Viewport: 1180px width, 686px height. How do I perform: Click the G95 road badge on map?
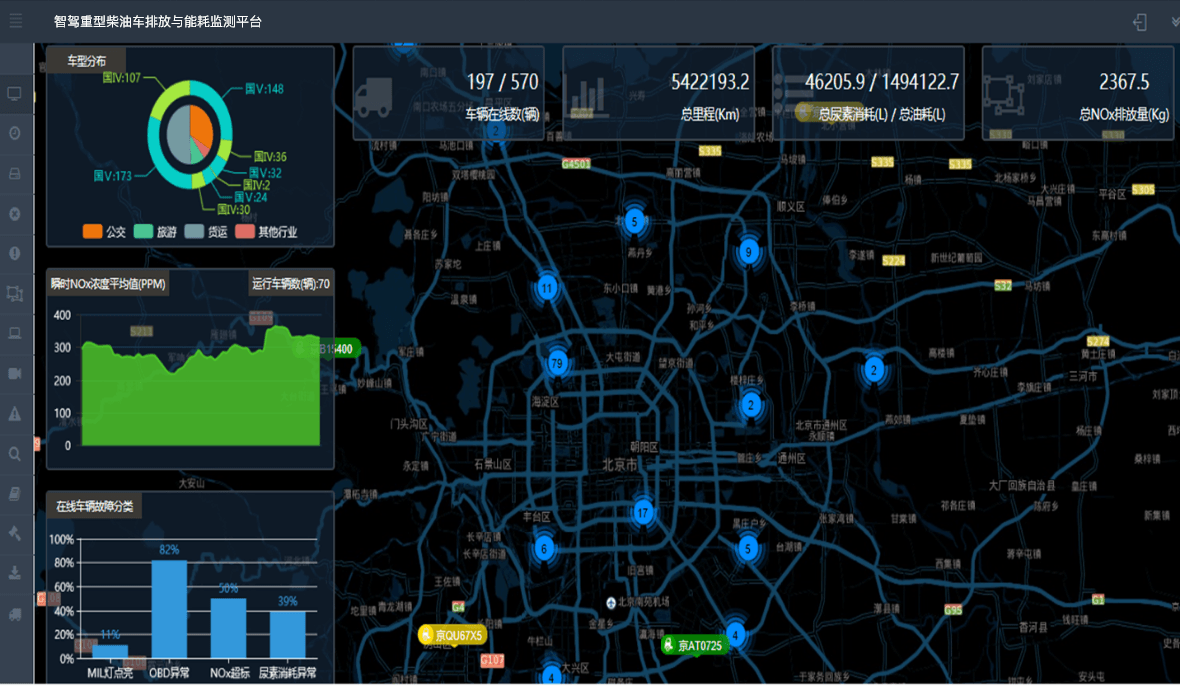tap(953, 610)
